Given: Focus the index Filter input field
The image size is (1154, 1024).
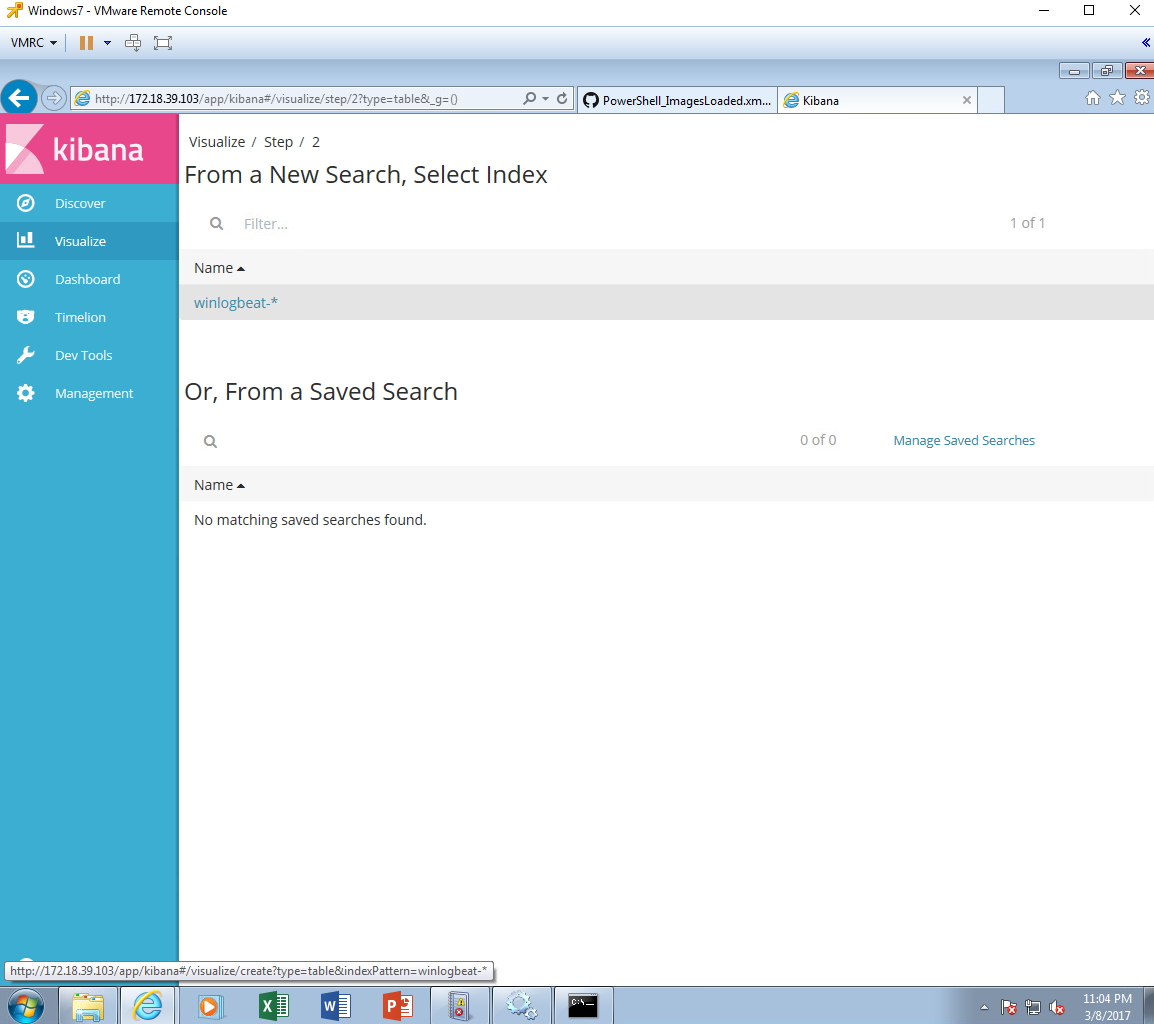Looking at the screenshot, I should 618,224.
